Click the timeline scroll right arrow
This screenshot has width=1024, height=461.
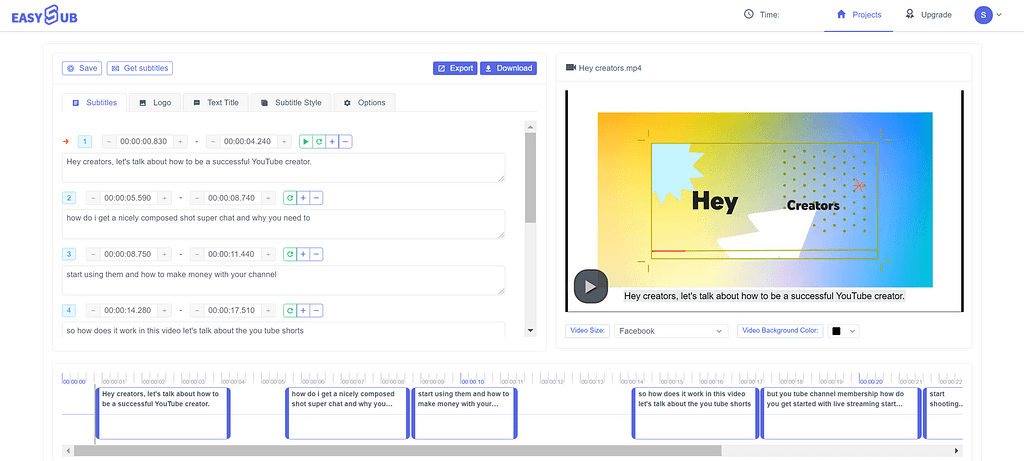coord(957,451)
